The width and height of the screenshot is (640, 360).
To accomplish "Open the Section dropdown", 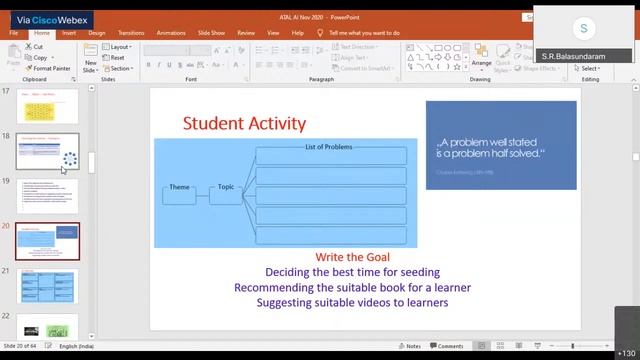I will tap(118, 68).
